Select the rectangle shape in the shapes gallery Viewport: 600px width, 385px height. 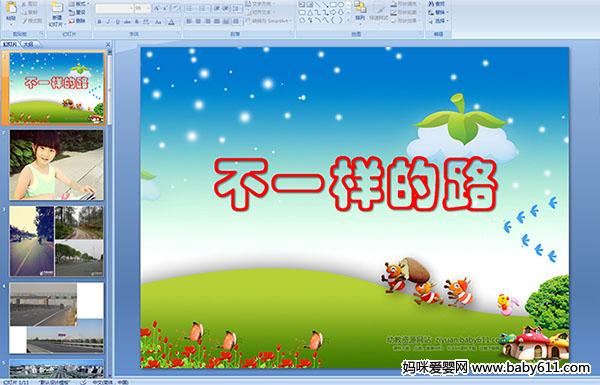pos(333,5)
